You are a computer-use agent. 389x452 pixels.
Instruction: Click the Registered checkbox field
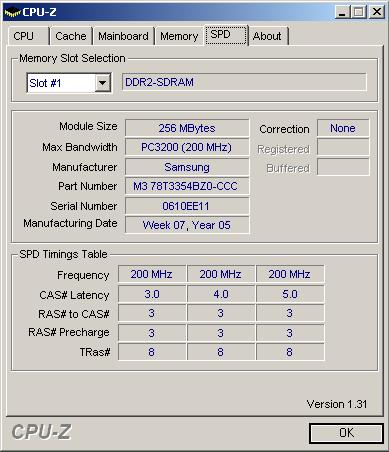pyautogui.click(x=343, y=147)
